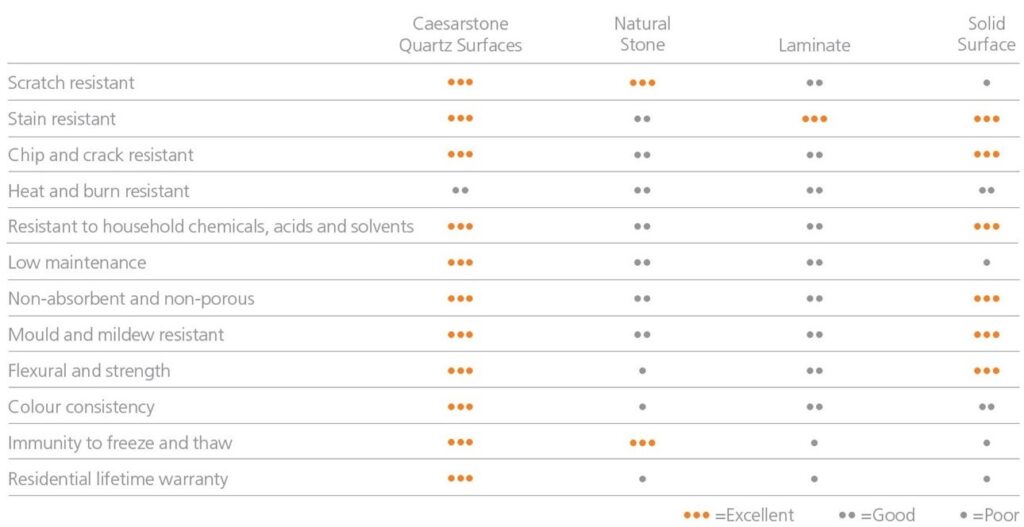
Task: Click Caesarstone's Scratch resistant rating dots
Action: coord(460,82)
